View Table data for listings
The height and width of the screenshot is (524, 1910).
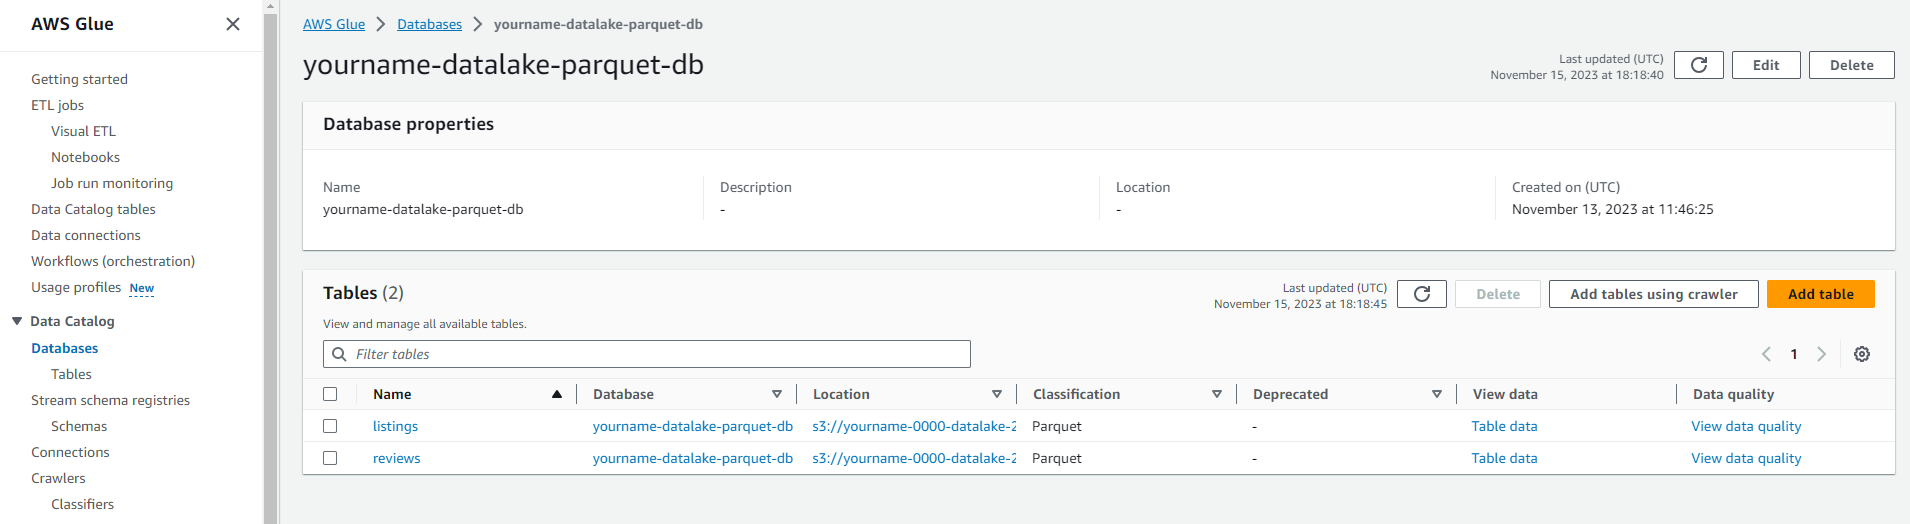[x=1504, y=426]
